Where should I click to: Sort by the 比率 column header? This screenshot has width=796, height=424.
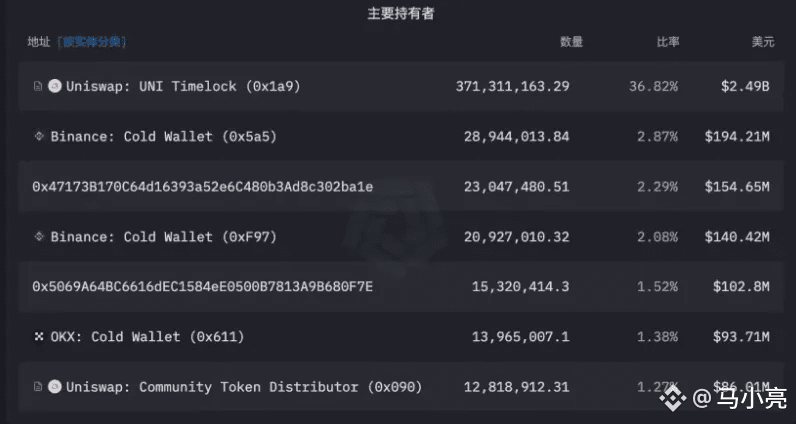668,42
